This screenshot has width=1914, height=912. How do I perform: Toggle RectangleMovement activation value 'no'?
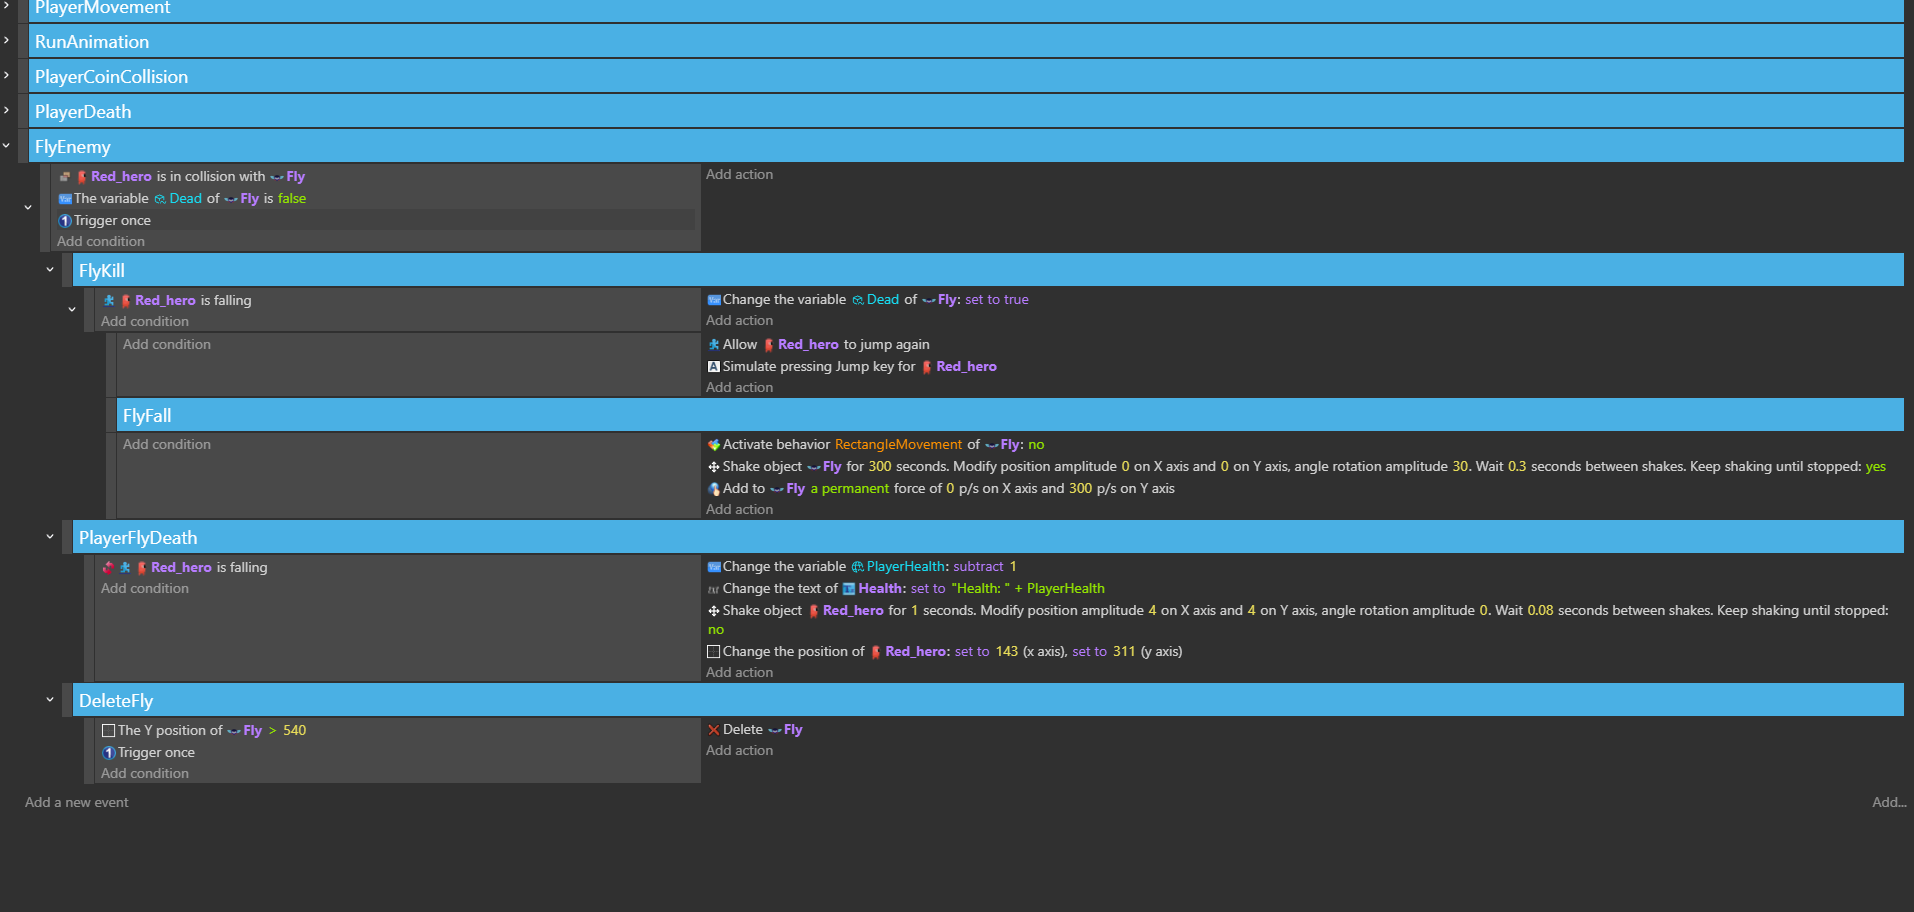click(1036, 445)
